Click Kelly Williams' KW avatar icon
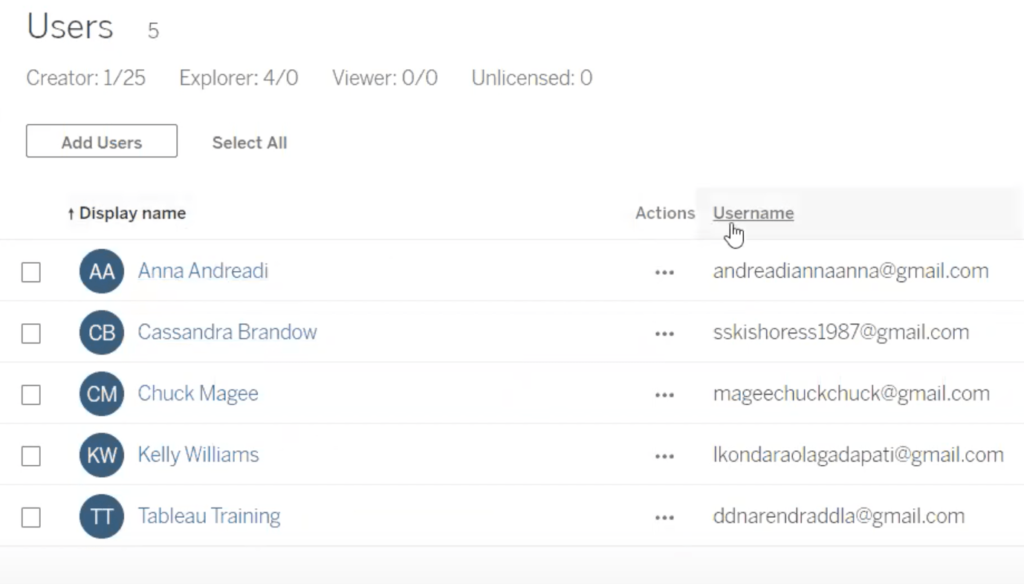This screenshot has width=1024, height=584. coord(101,455)
